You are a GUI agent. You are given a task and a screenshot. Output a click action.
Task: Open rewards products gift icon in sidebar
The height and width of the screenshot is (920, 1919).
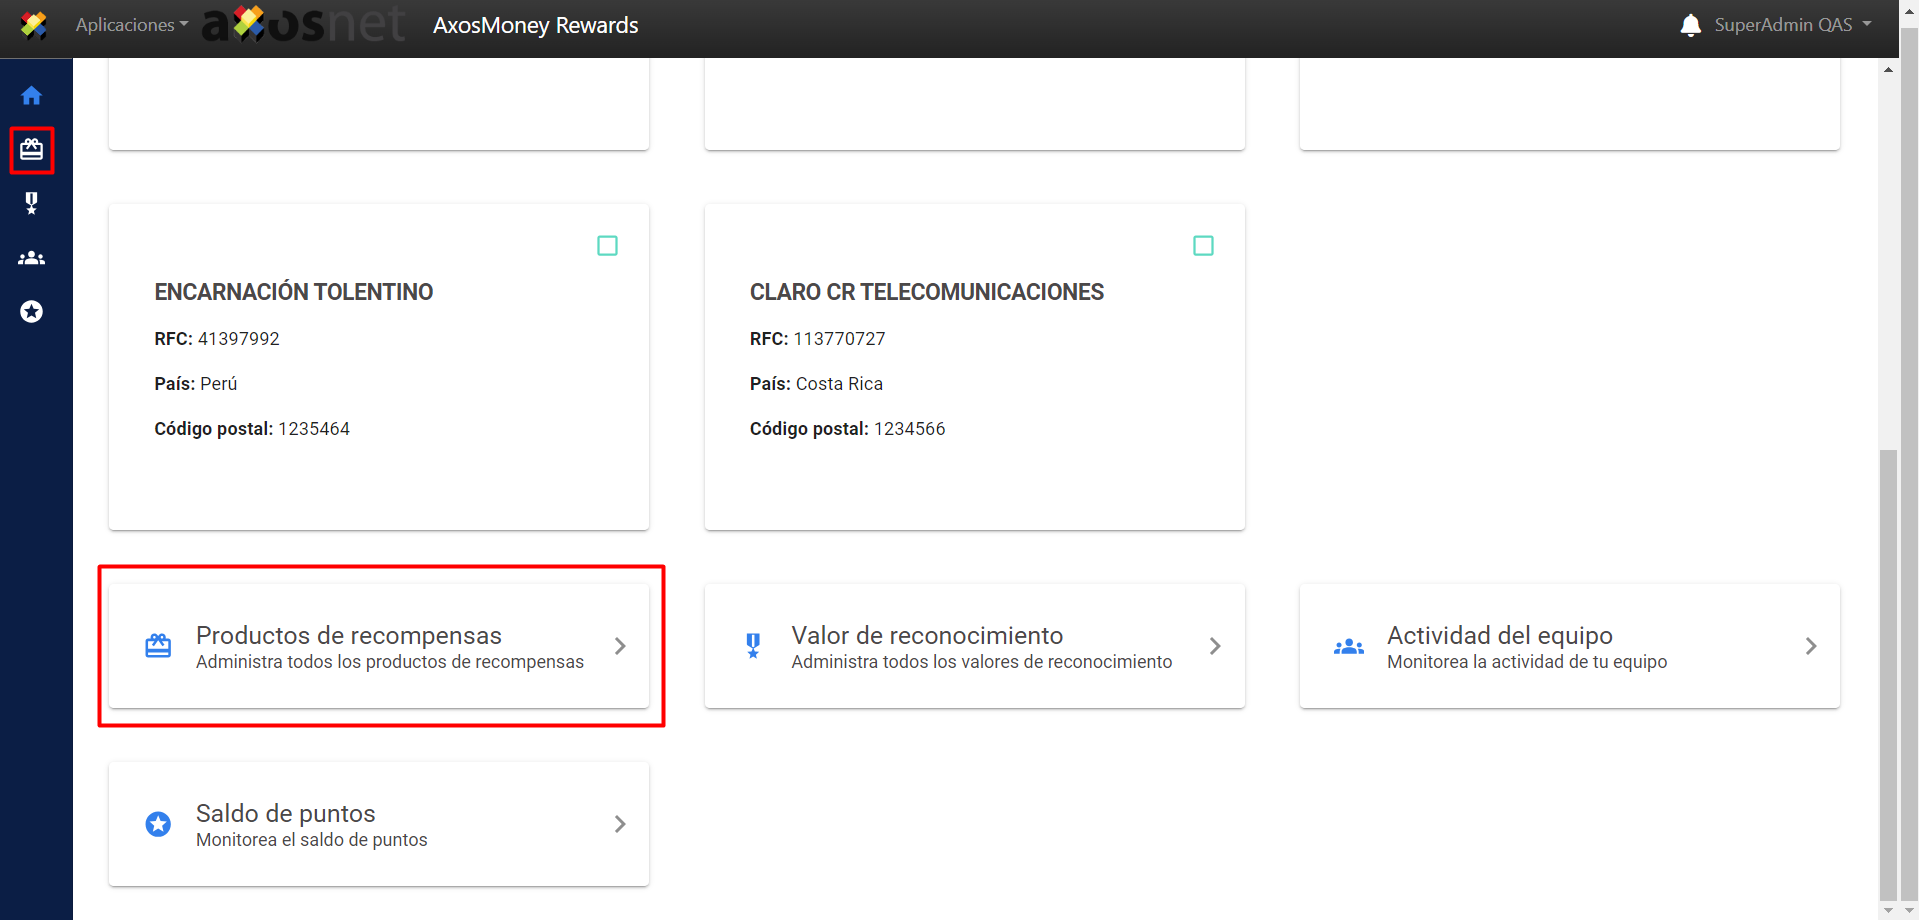32,150
